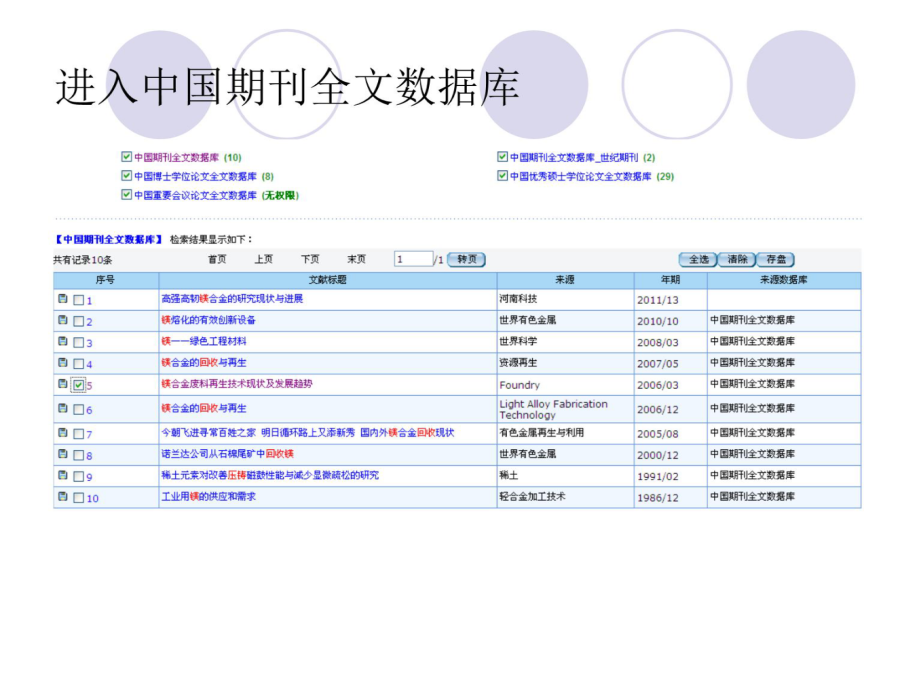Open row 4 article 镁合金的回收与再生
This screenshot has height=675, width=900.
coord(204,362)
